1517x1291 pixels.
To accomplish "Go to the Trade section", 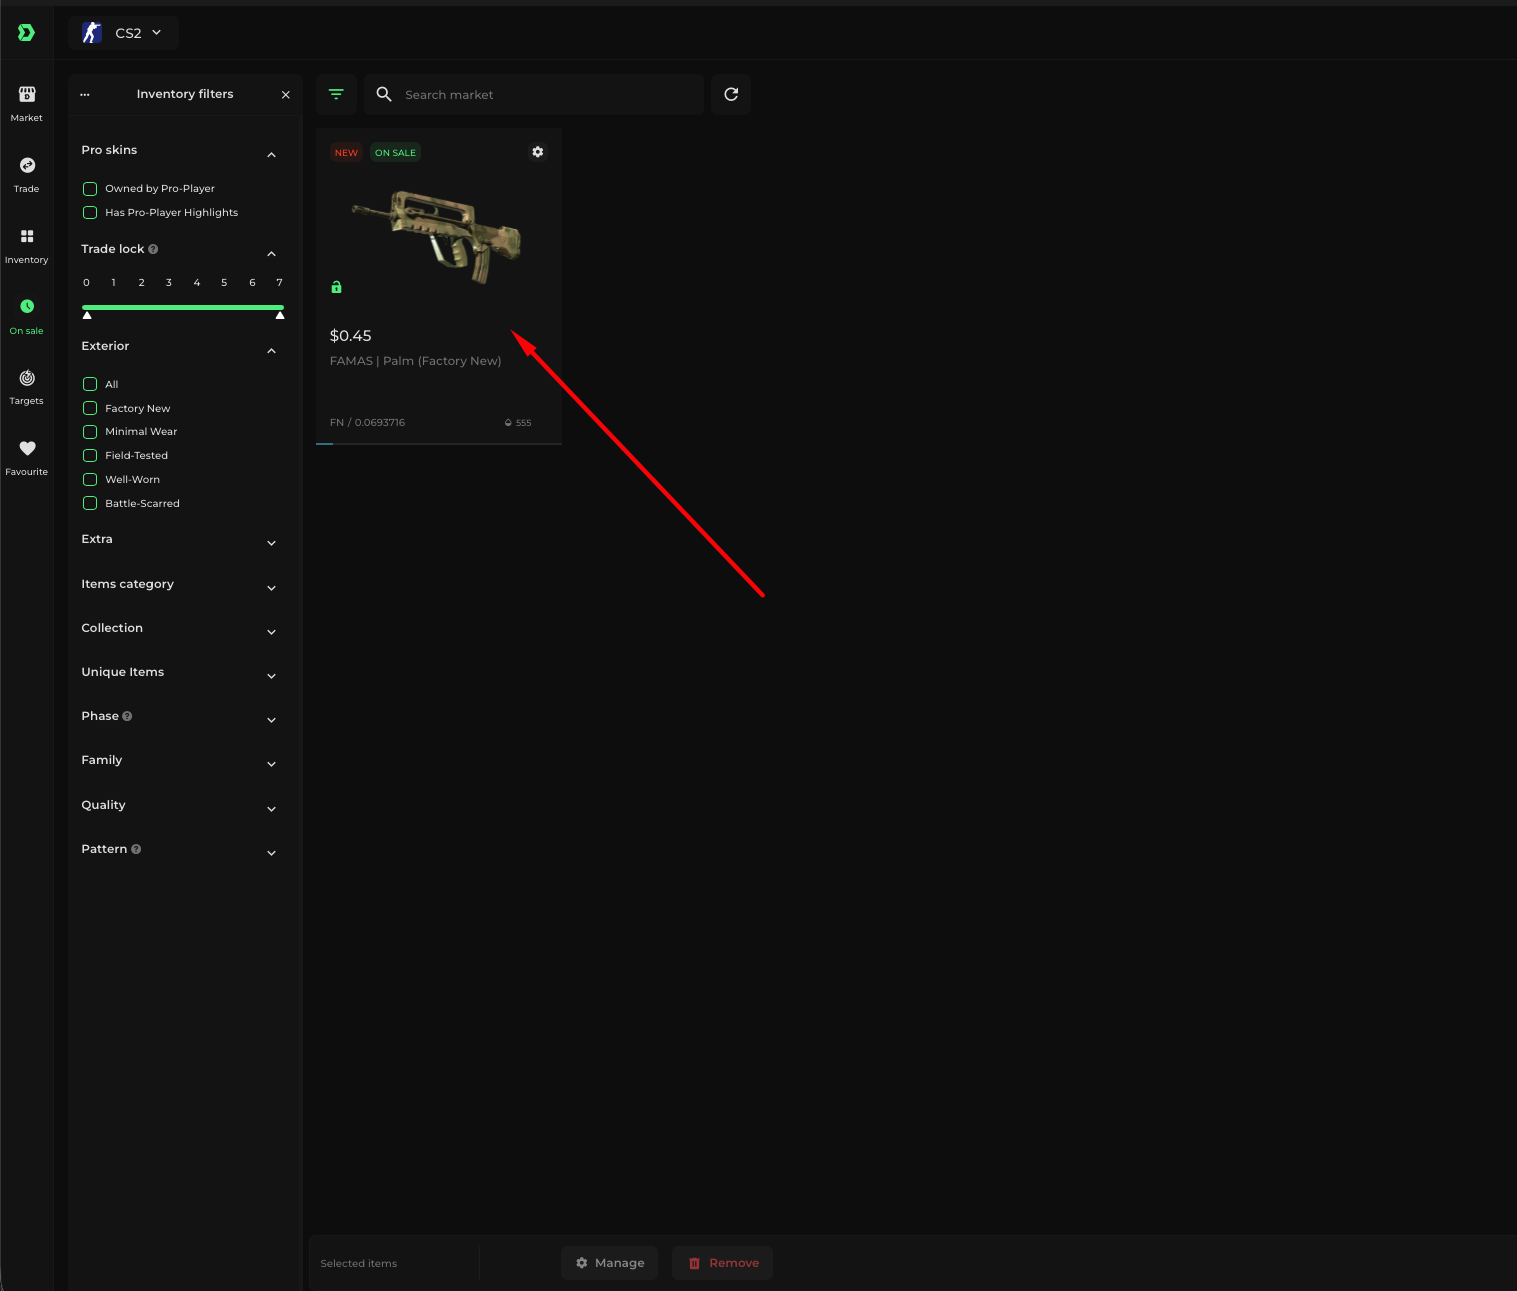I will point(27,174).
